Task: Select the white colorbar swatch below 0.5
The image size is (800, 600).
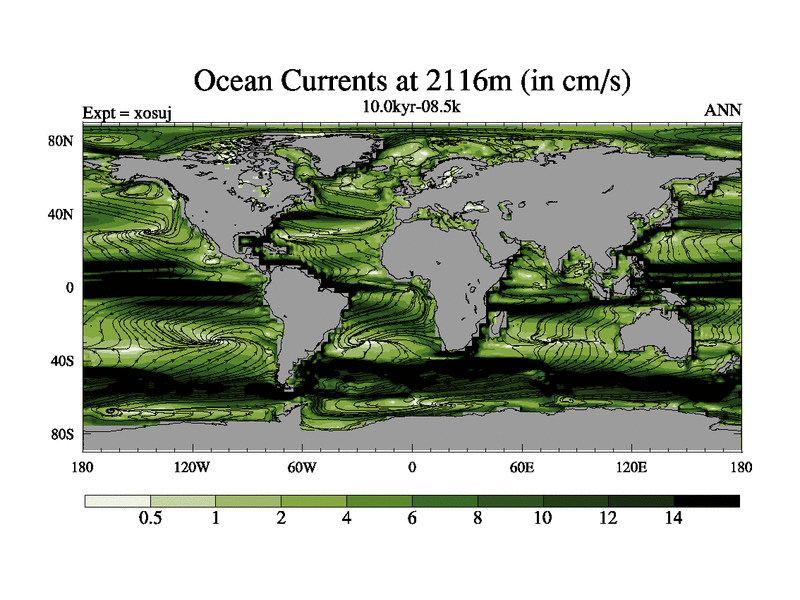Action: pyautogui.click(x=117, y=500)
